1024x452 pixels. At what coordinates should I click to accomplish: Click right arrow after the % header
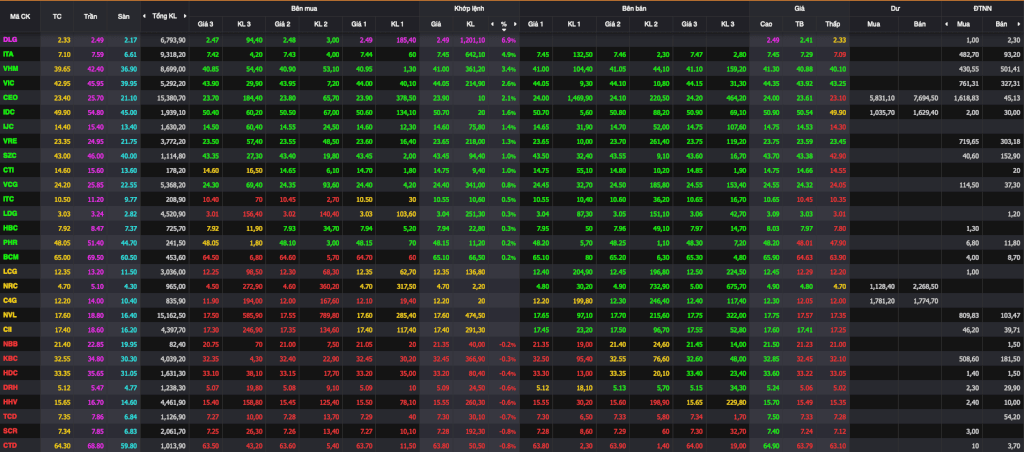coord(515,24)
